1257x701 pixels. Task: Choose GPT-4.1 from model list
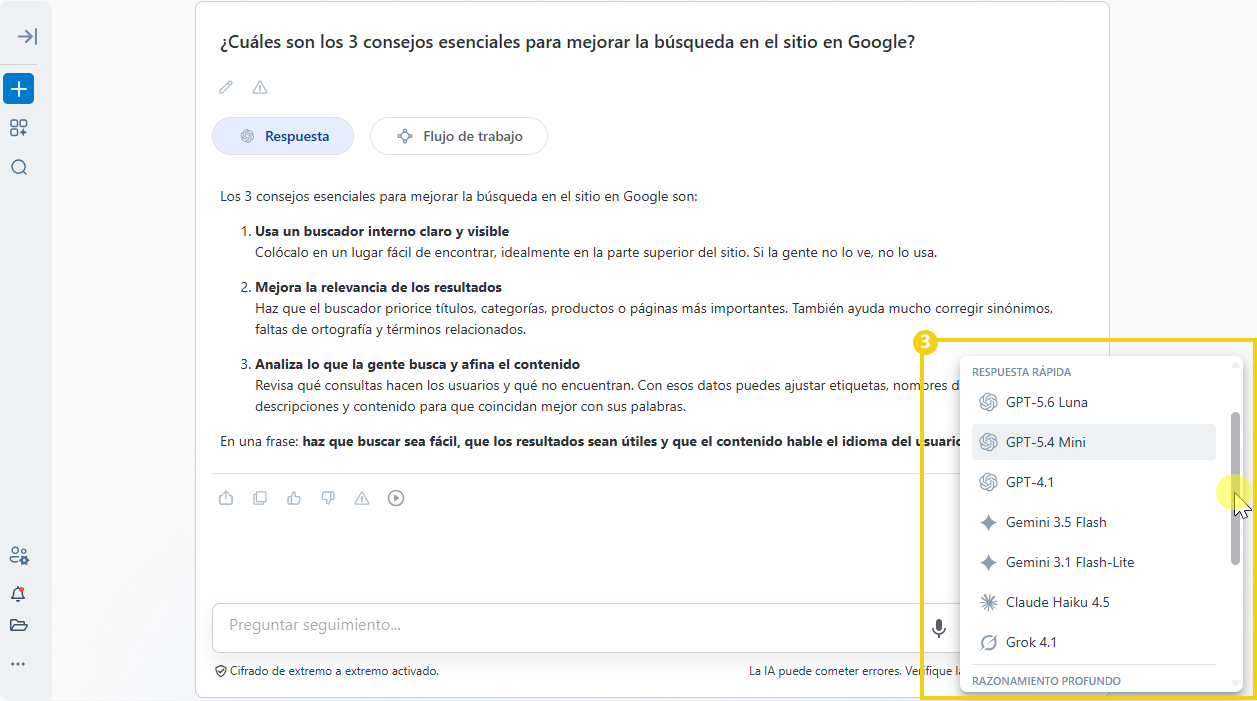[x=1094, y=482]
